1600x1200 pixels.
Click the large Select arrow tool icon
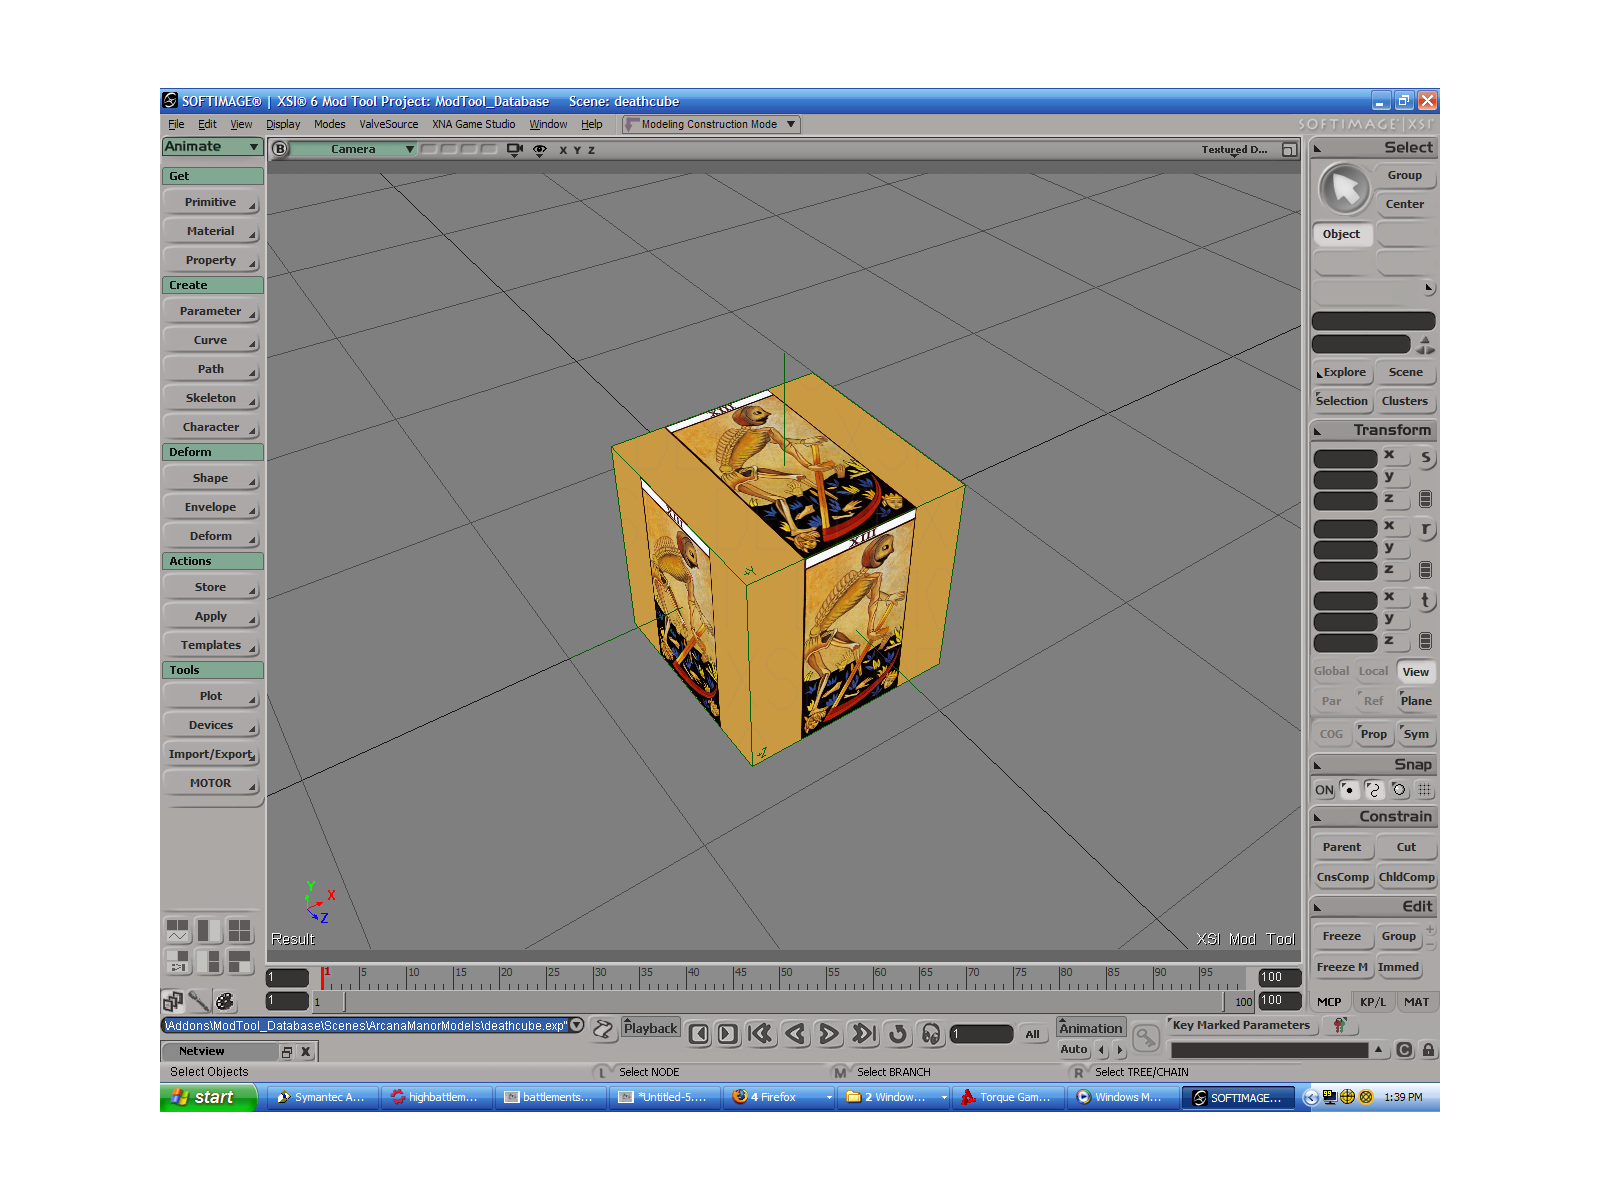point(1345,188)
